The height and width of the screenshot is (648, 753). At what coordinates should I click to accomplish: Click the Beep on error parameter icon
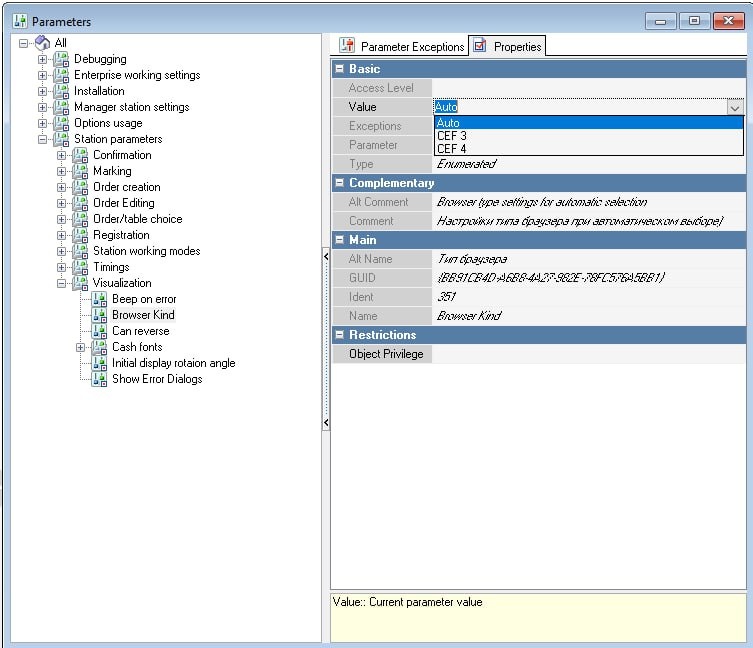pos(99,299)
